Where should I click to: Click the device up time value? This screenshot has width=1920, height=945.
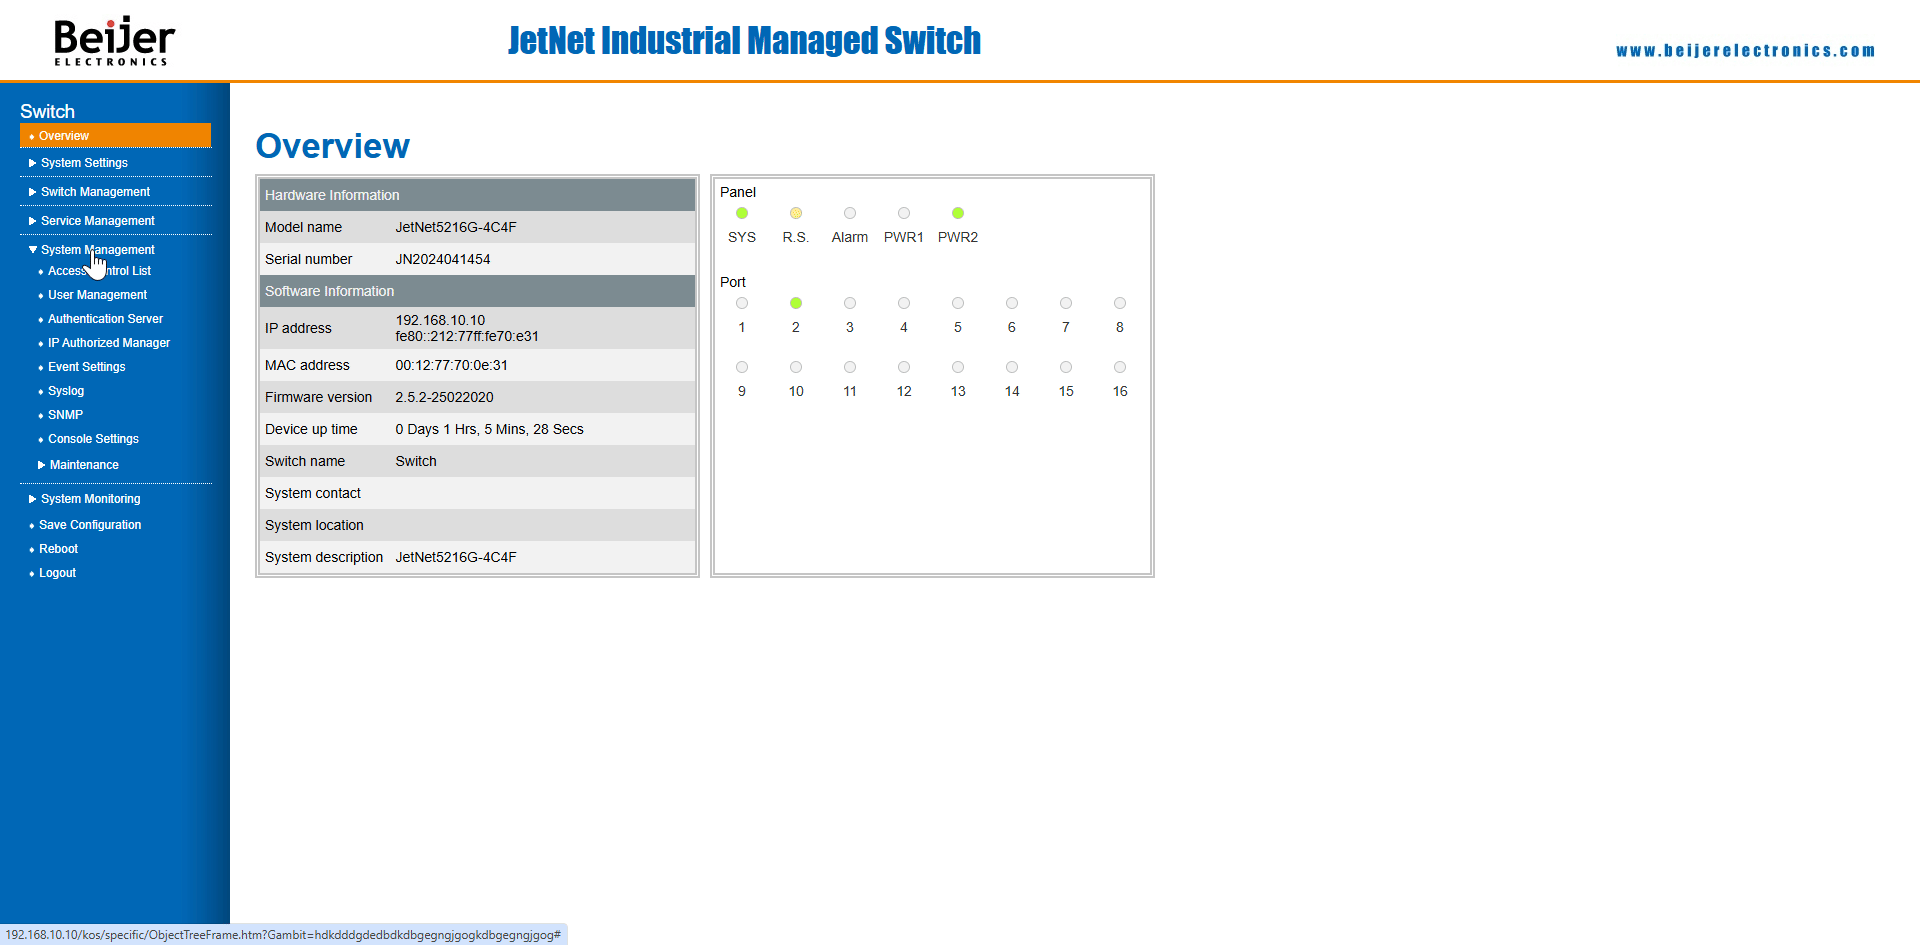coord(489,429)
